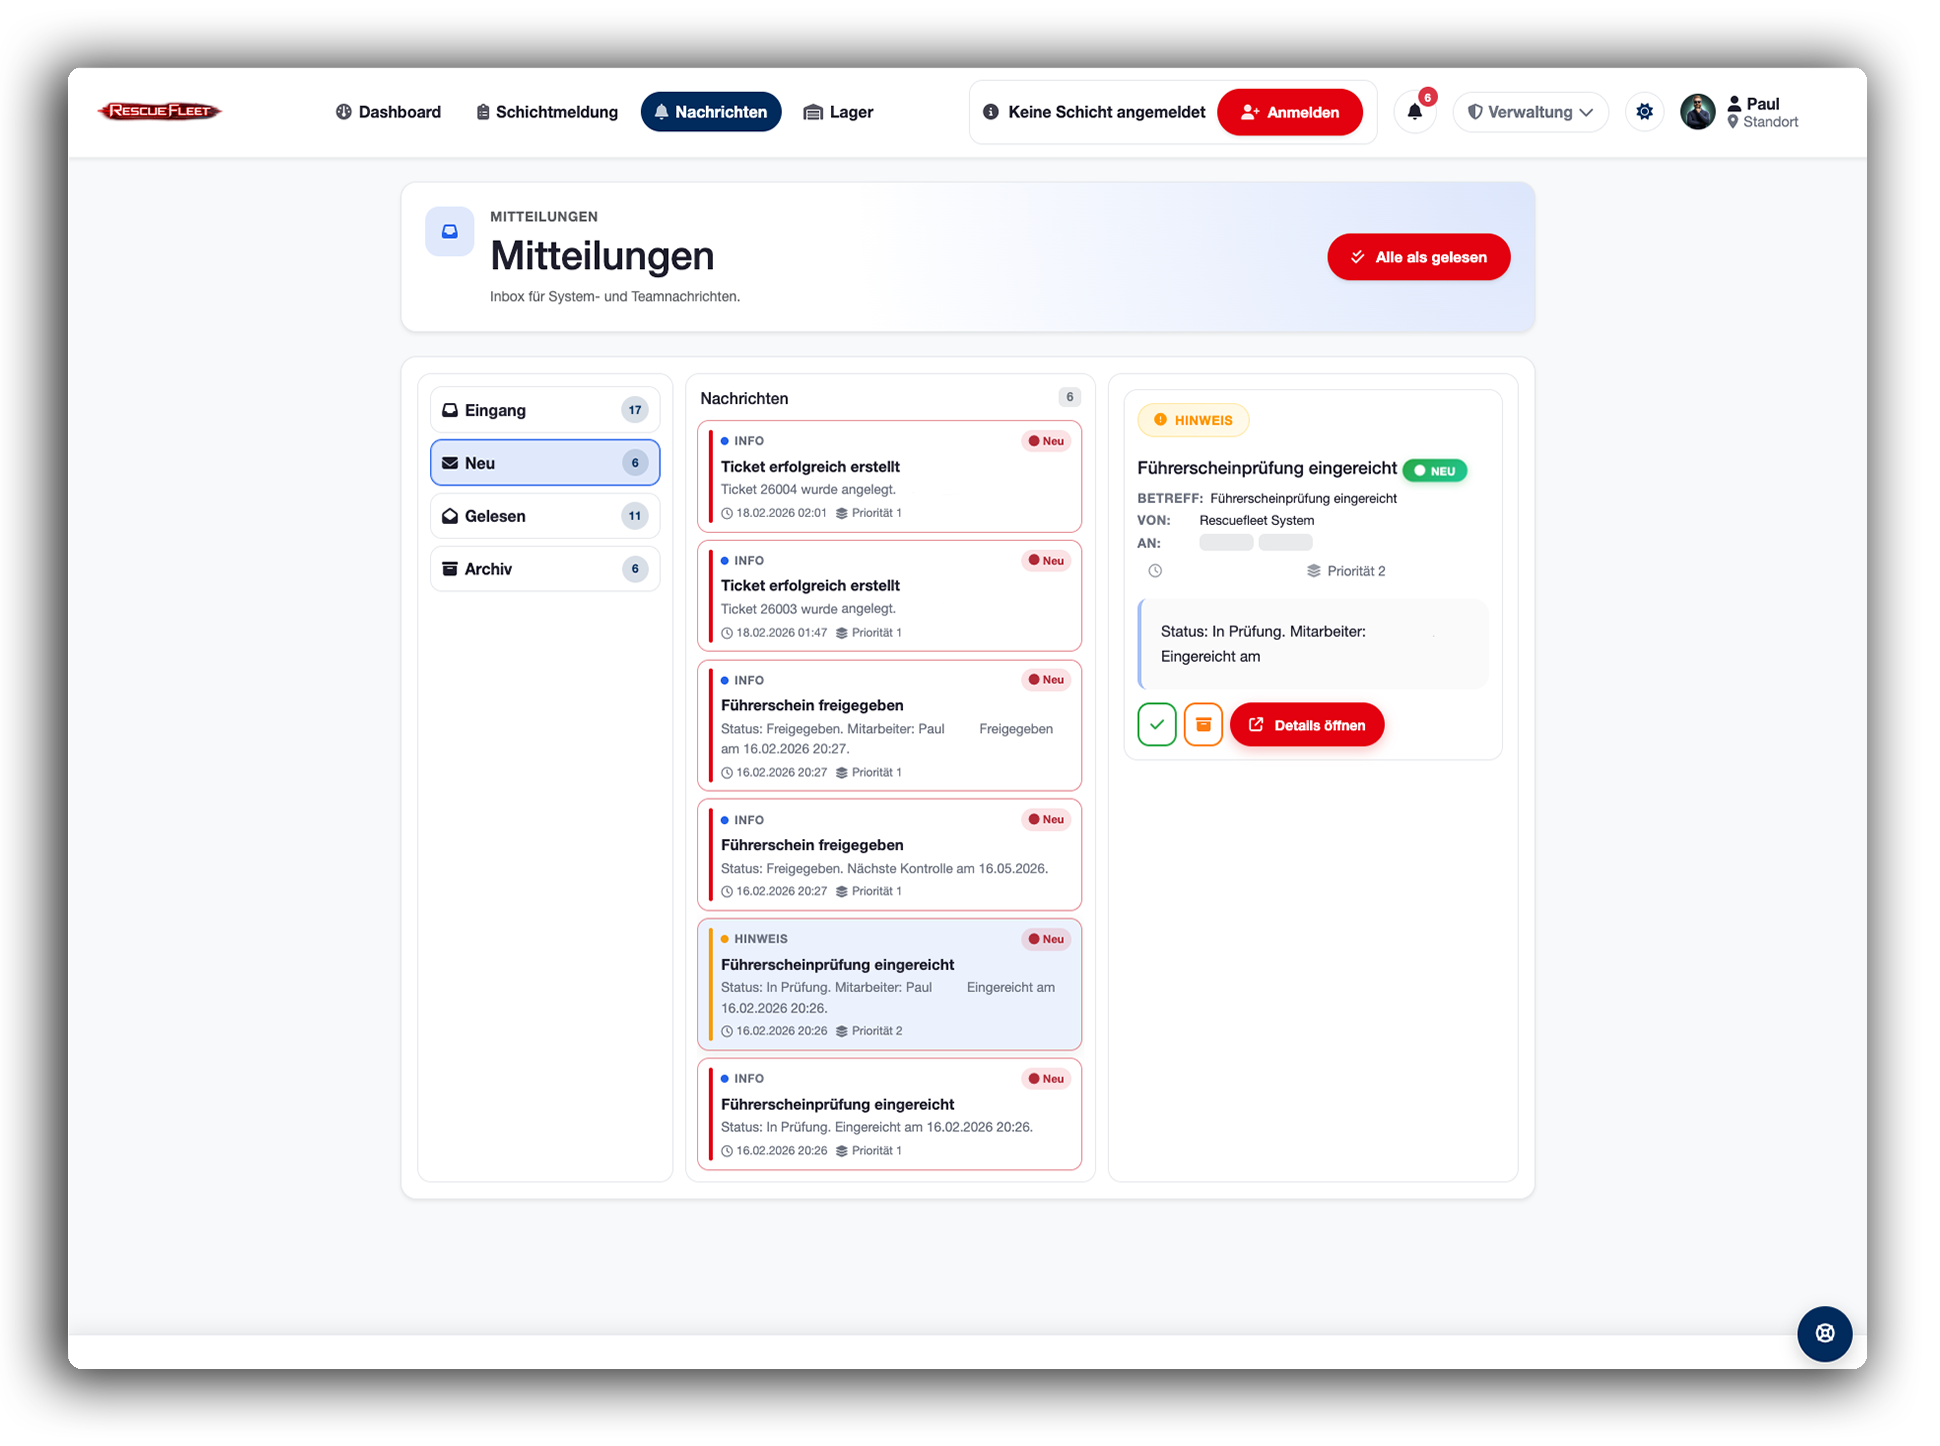Viewport: 1940px width, 1446px height.
Task: Open the Archiv folder
Action: pos(544,568)
